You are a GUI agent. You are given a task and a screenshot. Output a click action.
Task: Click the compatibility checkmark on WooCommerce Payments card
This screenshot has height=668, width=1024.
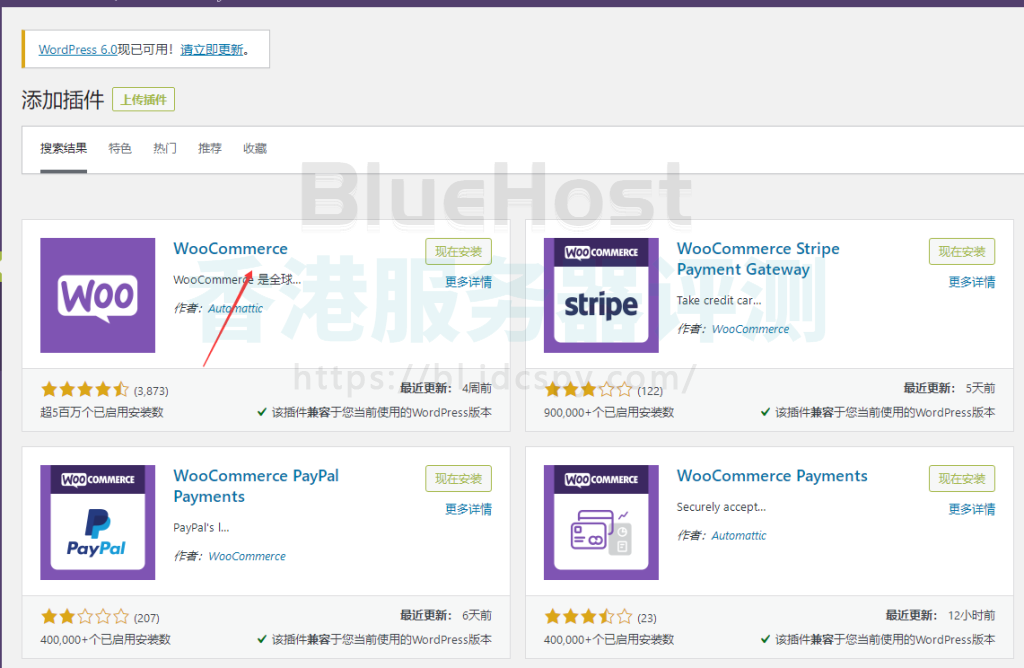(765, 639)
